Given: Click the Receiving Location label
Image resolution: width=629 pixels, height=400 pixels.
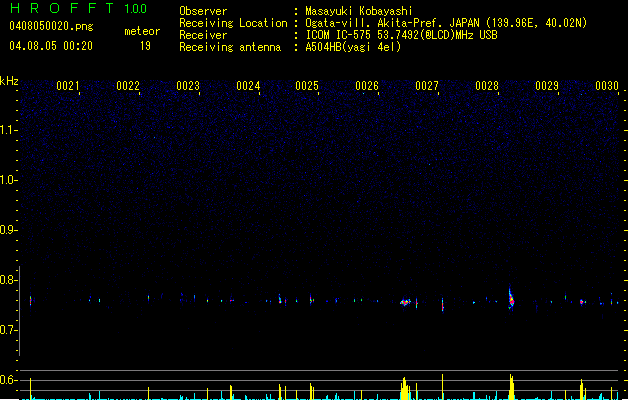Looking at the screenshot, I should point(233,23).
